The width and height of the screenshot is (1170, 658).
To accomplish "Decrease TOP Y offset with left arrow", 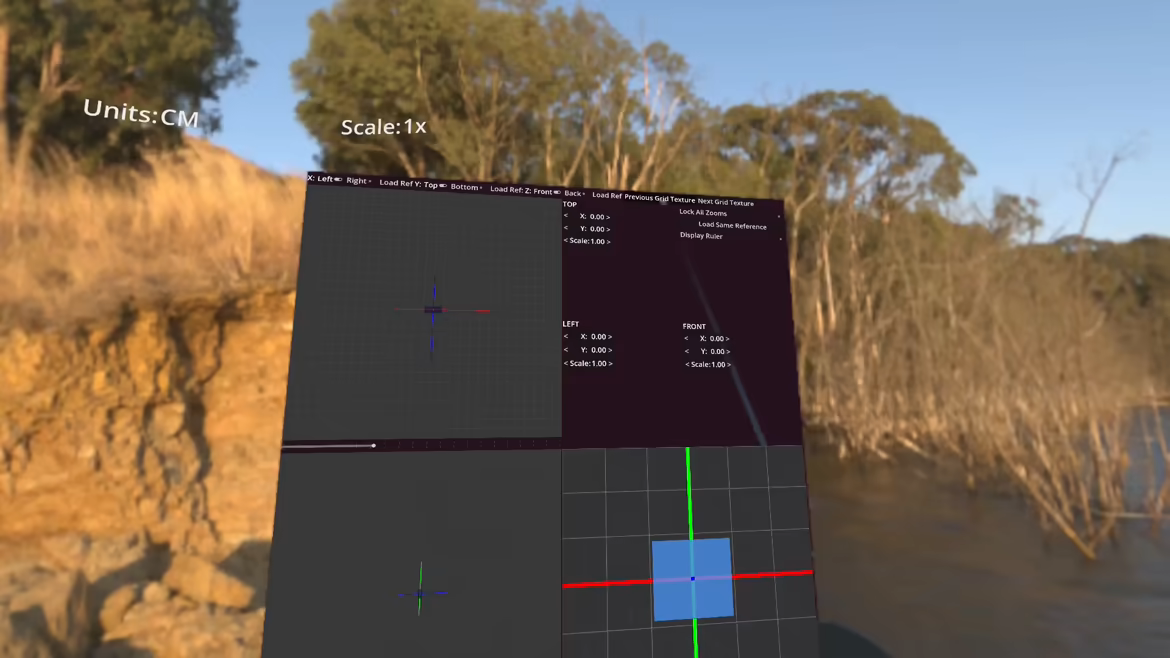I will coord(566,228).
